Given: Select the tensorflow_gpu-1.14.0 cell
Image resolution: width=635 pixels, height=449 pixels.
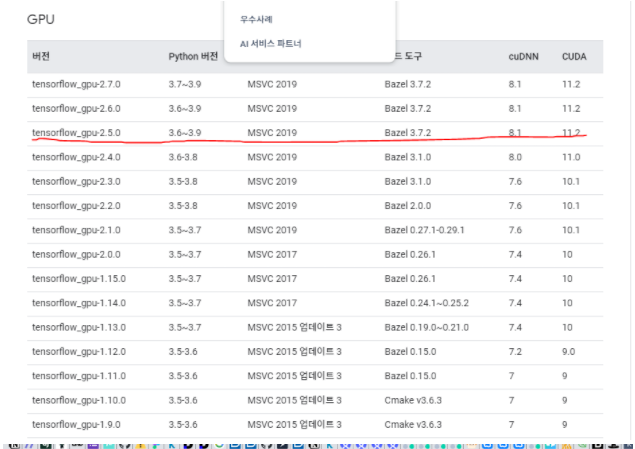Looking at the screenshot, I should (79, 303).
